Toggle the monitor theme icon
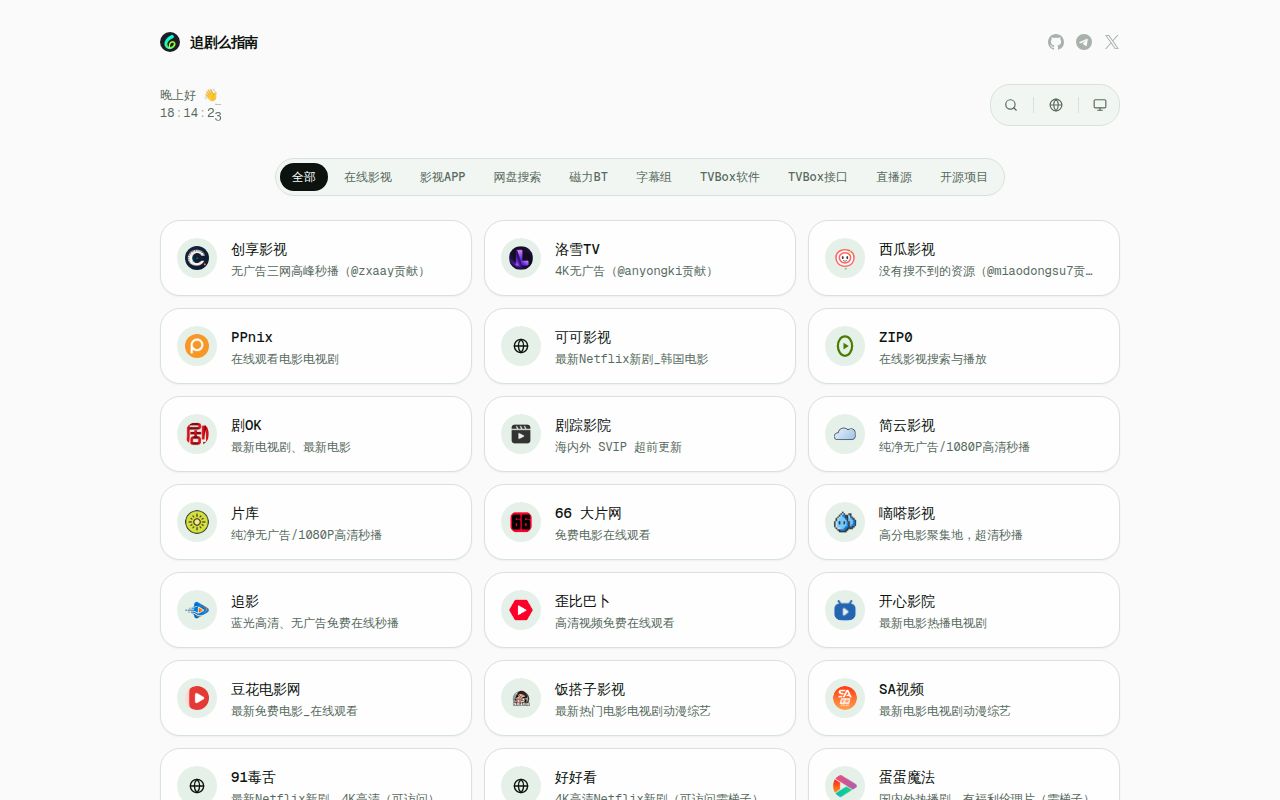This screenshot has width=1280, height=800. [1100, 105]
